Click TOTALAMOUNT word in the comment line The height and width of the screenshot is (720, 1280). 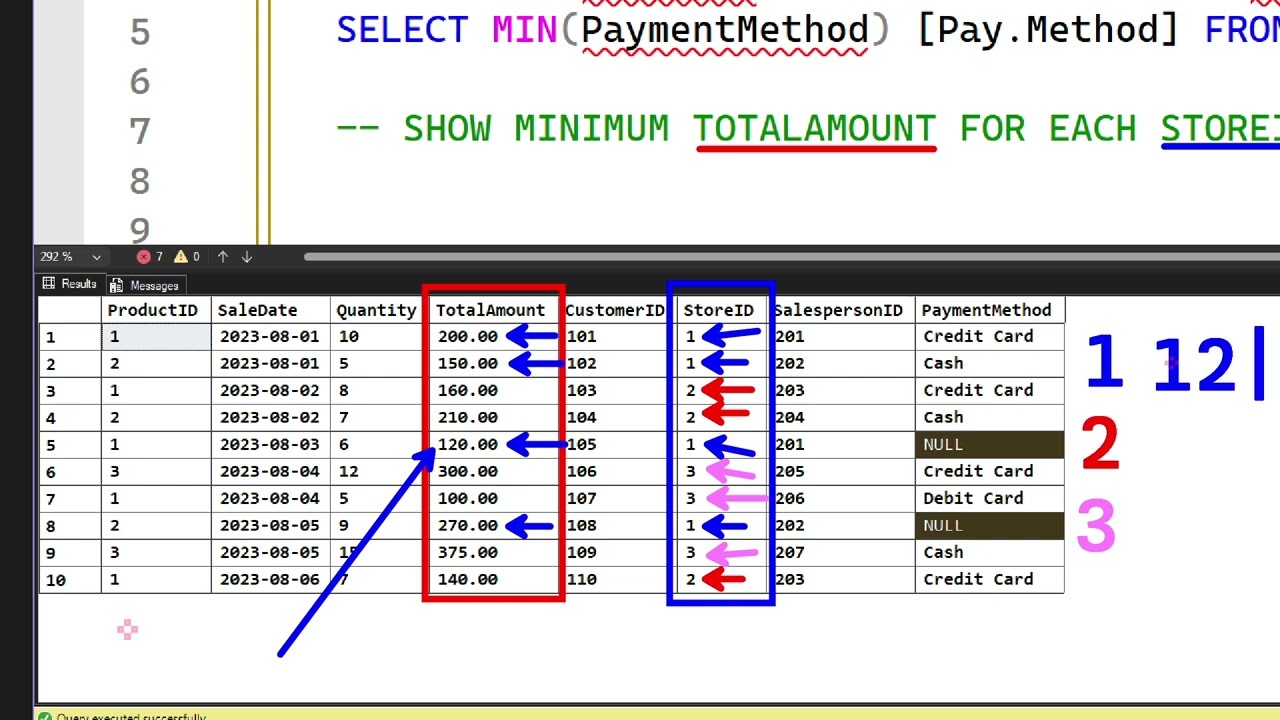tap(814, 129)
